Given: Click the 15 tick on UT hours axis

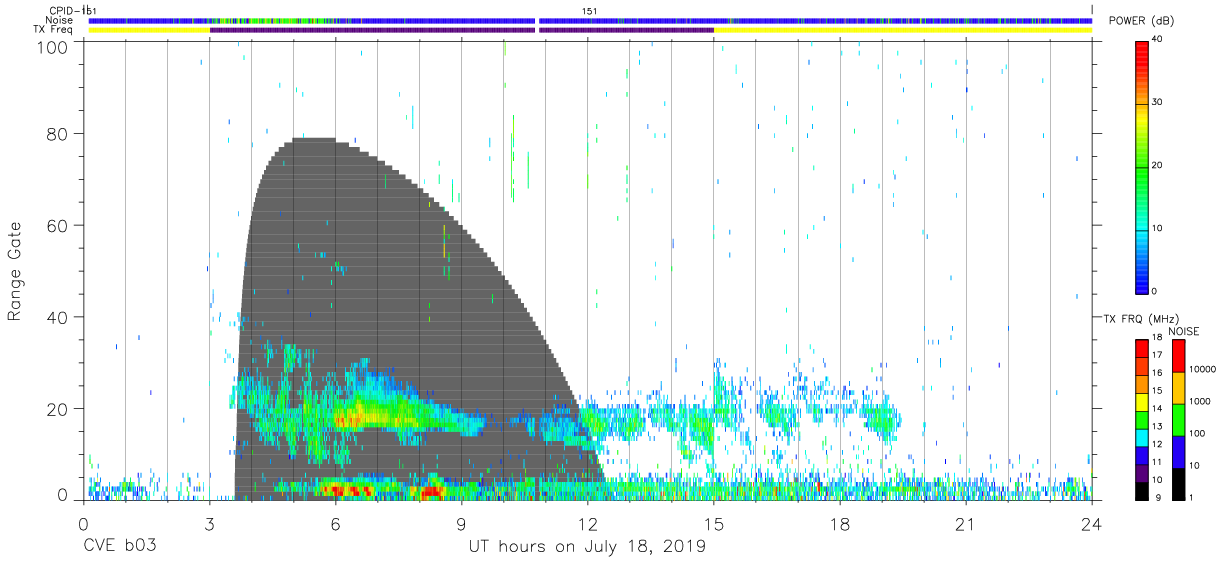Looking at the screenshot, I should (714, 524).
